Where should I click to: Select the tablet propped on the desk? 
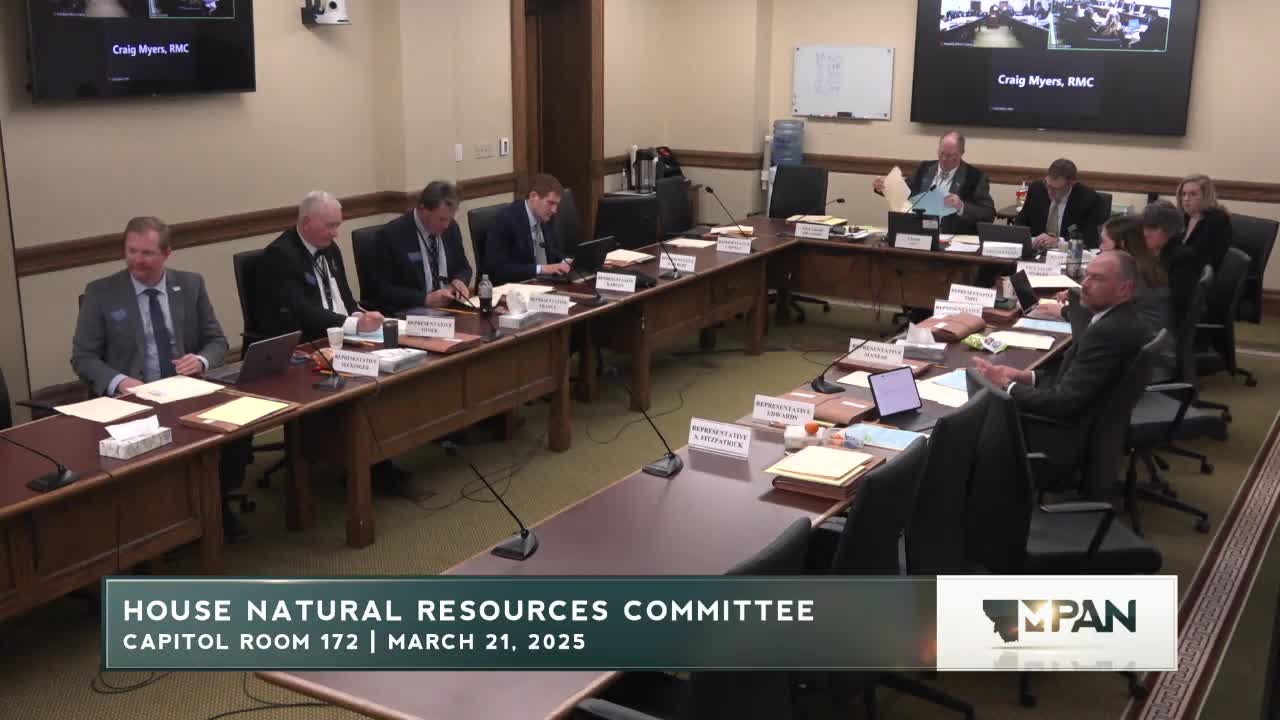click(x=896, y=392)
